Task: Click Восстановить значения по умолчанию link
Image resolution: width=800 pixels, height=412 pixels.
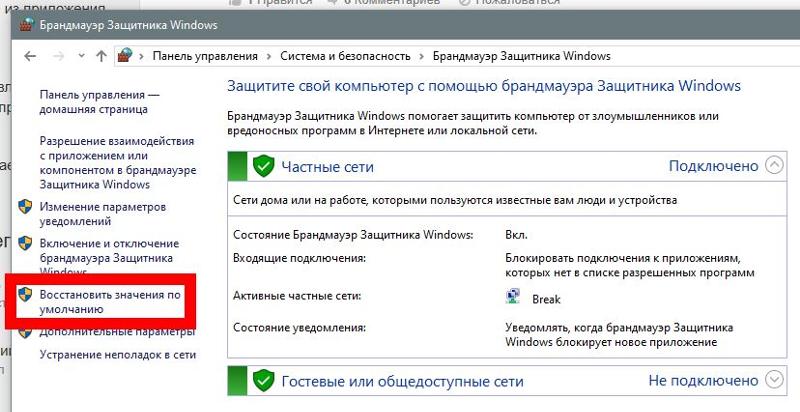Action: [110, 302]
